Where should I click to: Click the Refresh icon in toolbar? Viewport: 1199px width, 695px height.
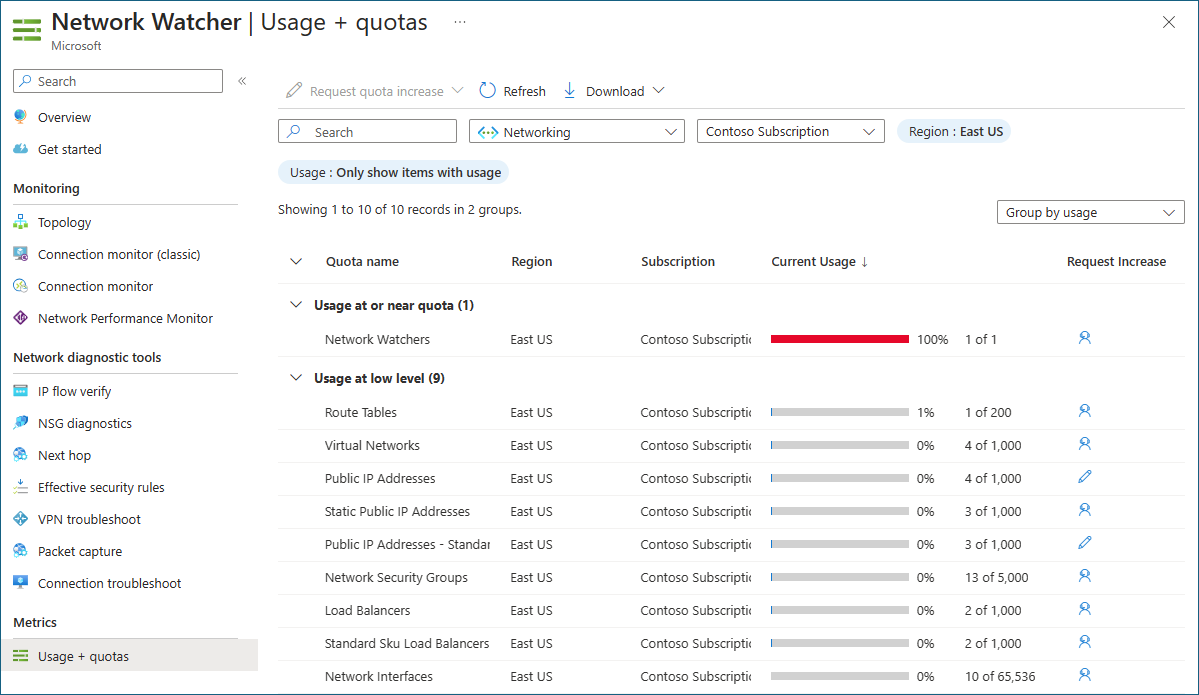(488, 91)
